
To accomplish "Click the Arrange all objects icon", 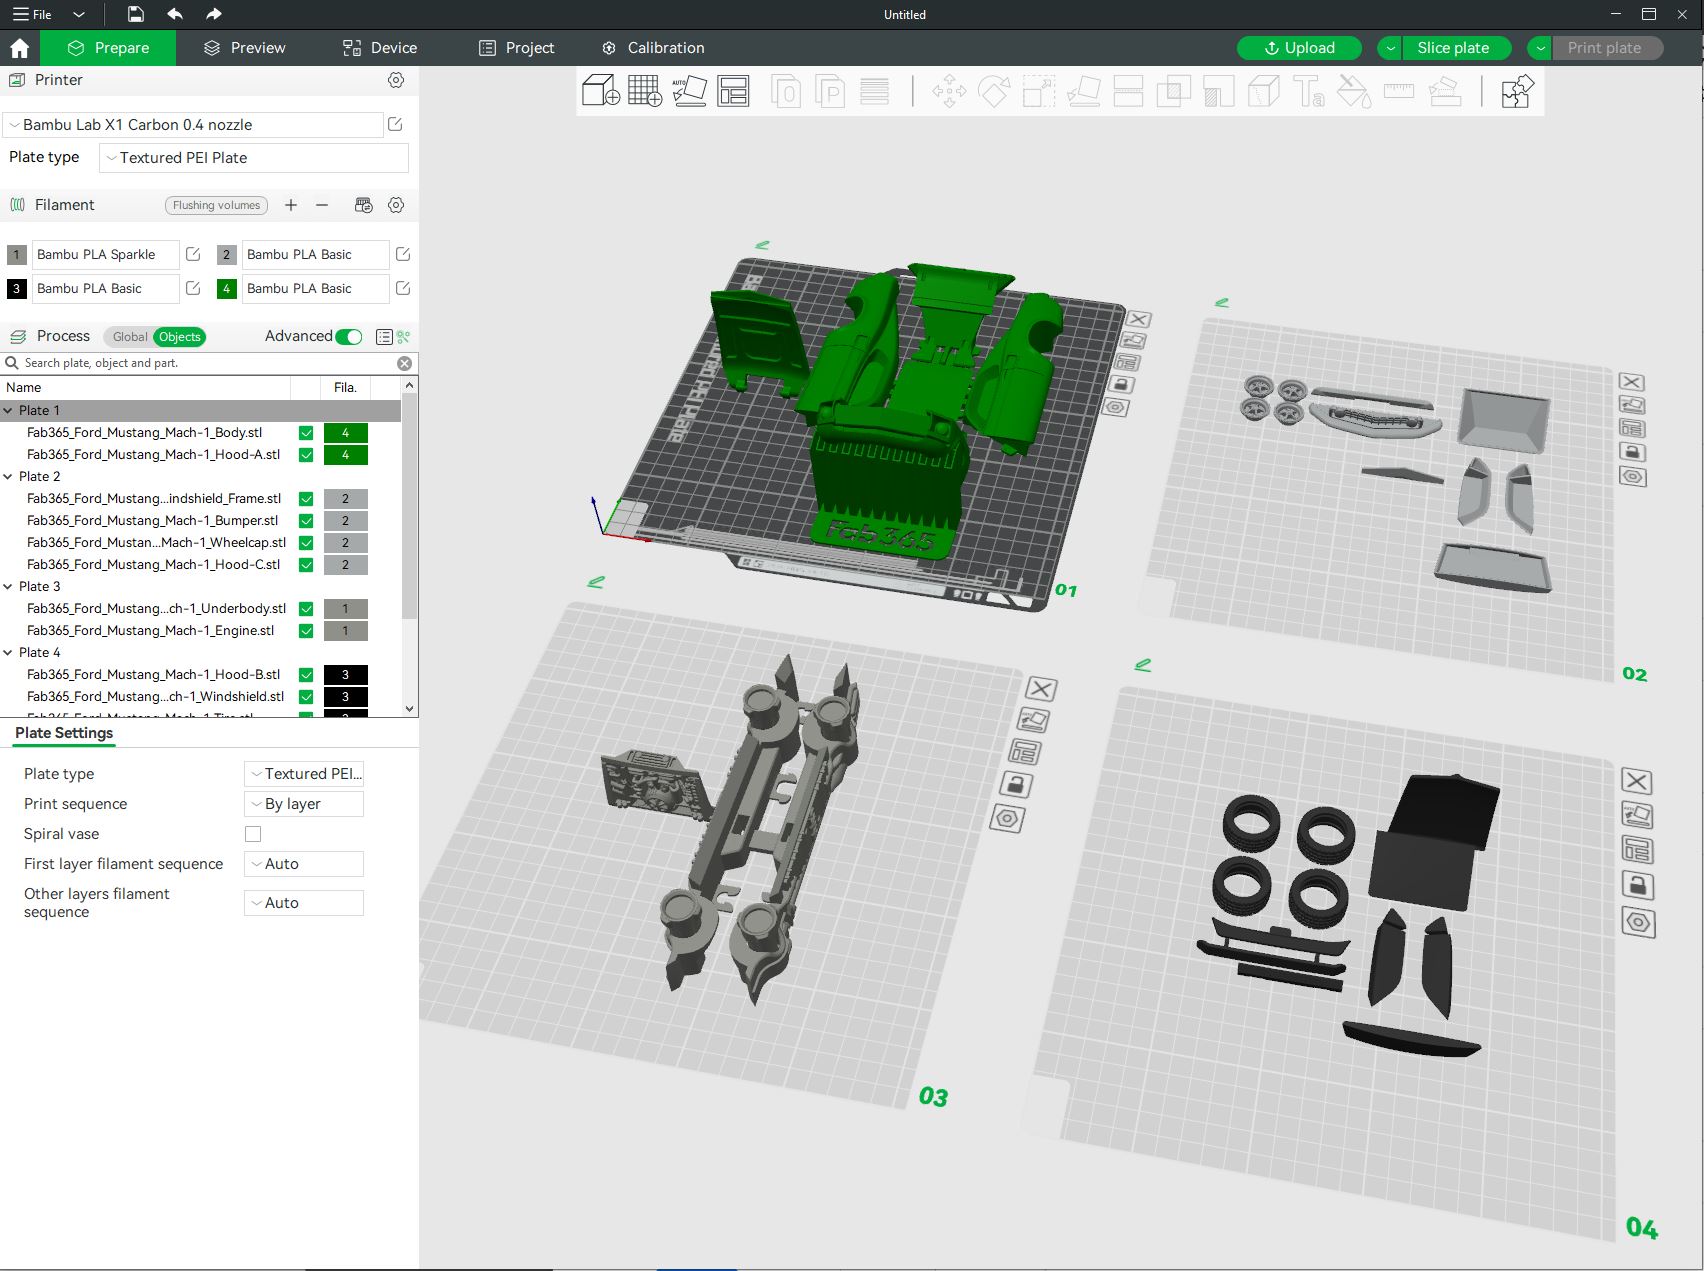I will pyautogui.click(x=733, y=92).
